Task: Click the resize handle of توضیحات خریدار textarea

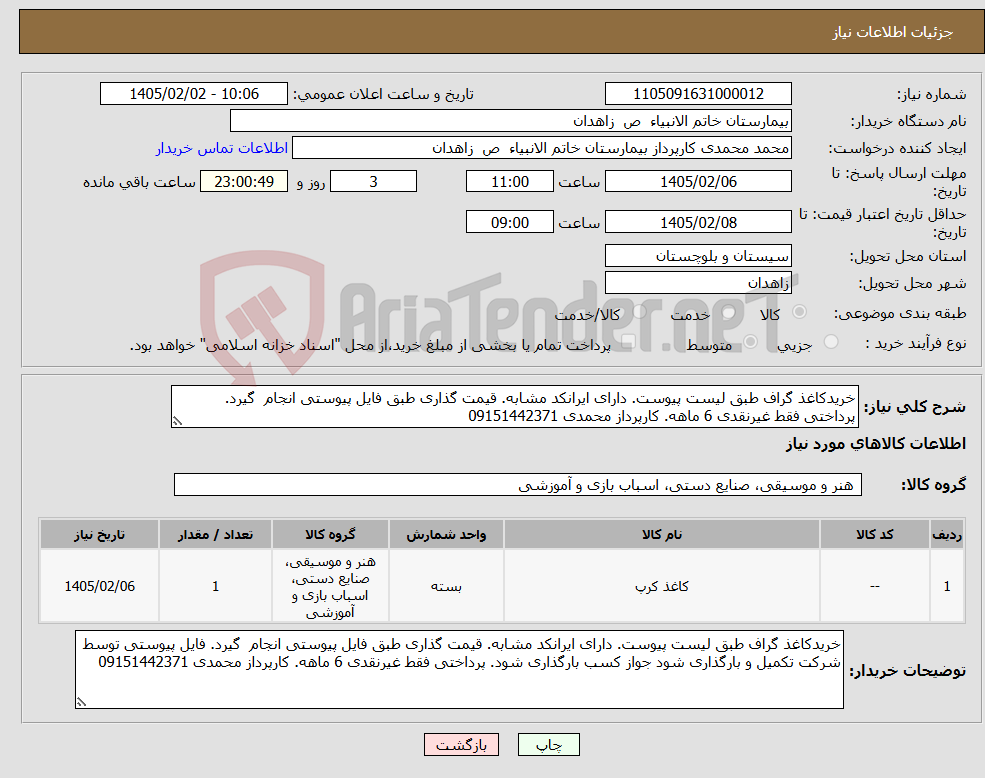Action: coord(81,703)
